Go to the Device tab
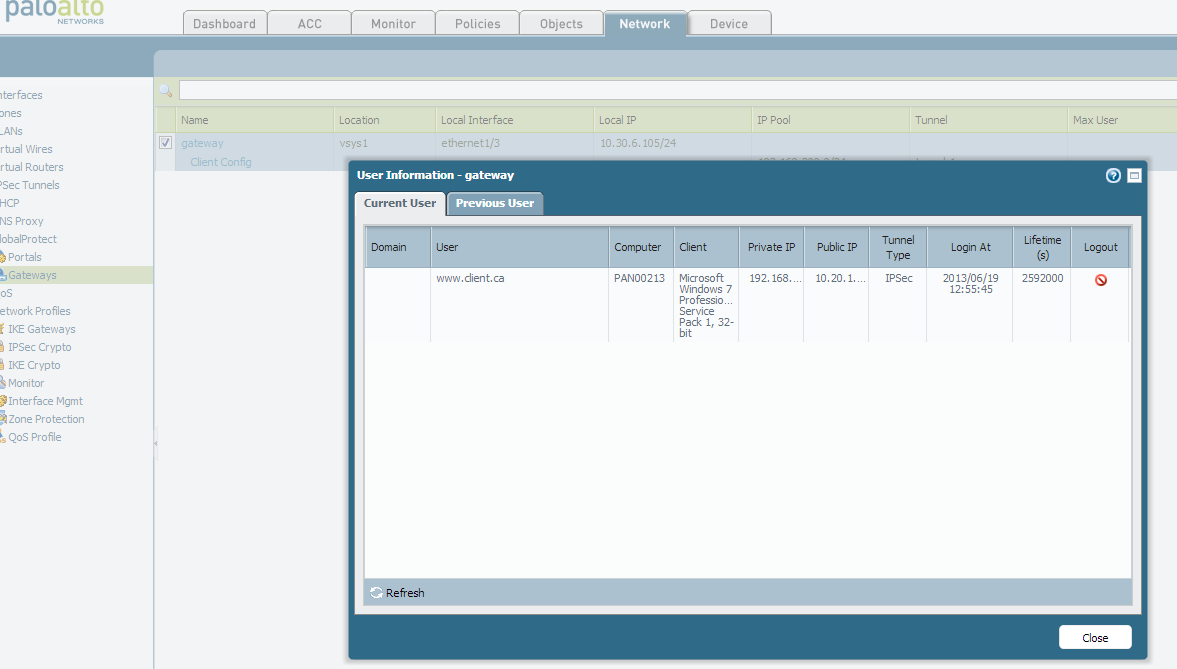This screenshot has height=669, width=1177. (729, 24)
